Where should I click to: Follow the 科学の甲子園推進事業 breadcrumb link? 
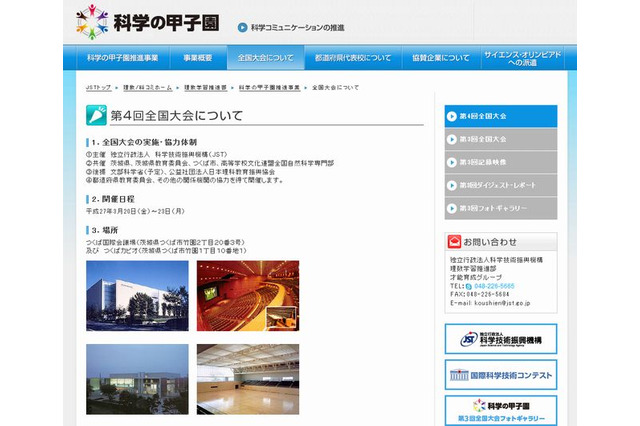269,88
